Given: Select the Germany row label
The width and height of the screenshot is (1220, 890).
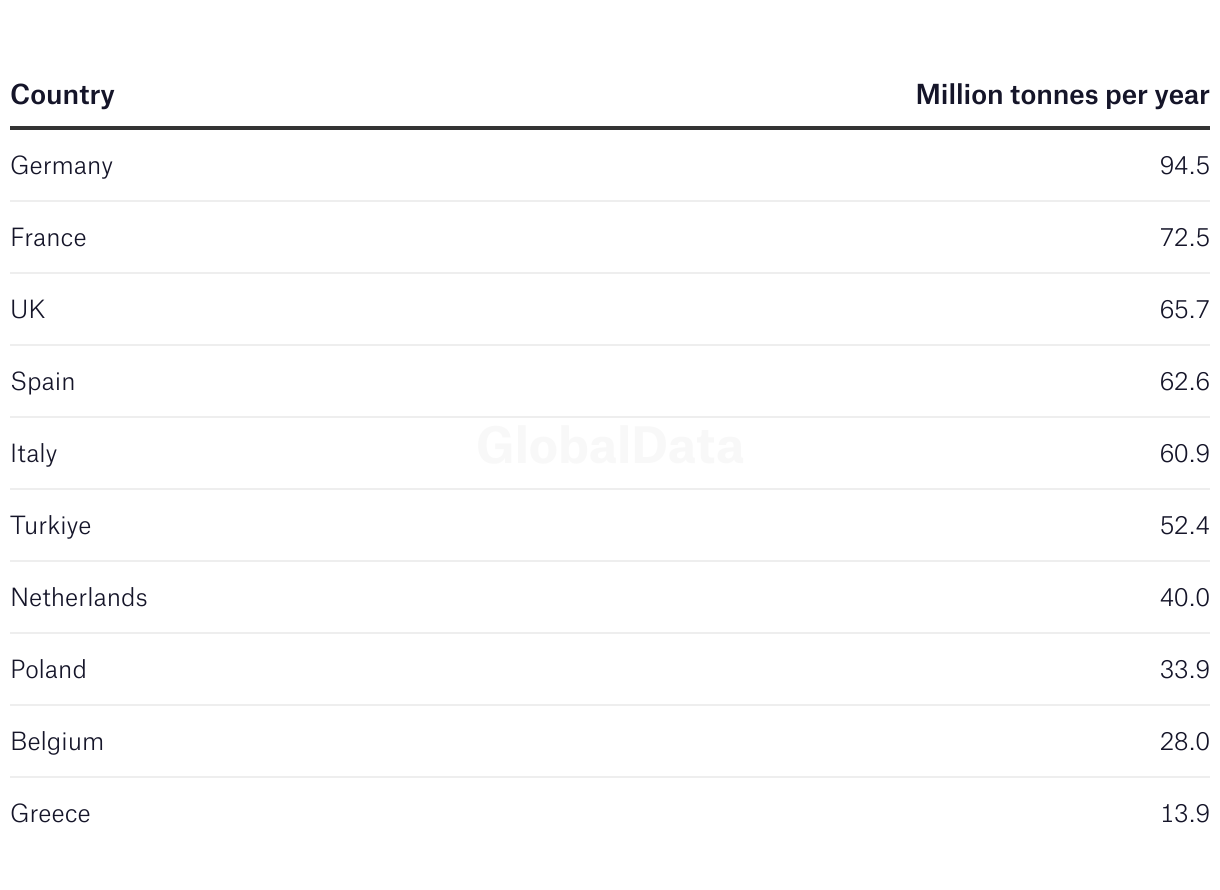Looking at the screenshot, I should [x=61, y=166].
